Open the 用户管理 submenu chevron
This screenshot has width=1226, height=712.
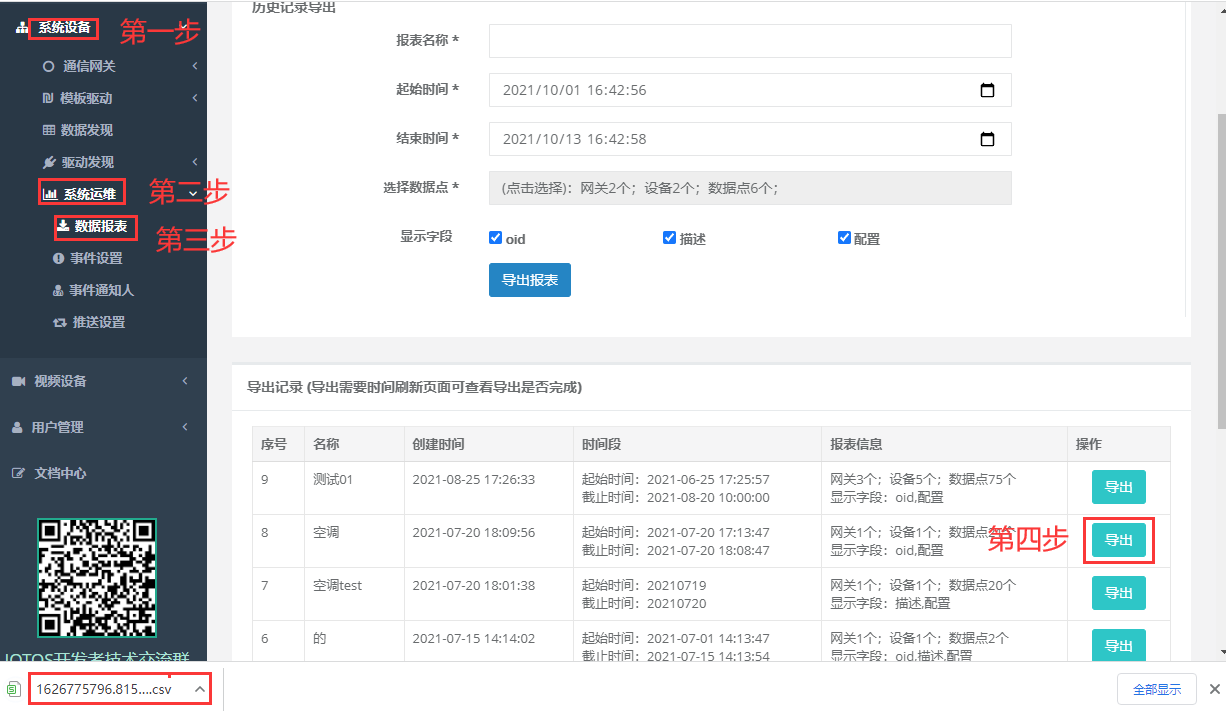point(184,426)
